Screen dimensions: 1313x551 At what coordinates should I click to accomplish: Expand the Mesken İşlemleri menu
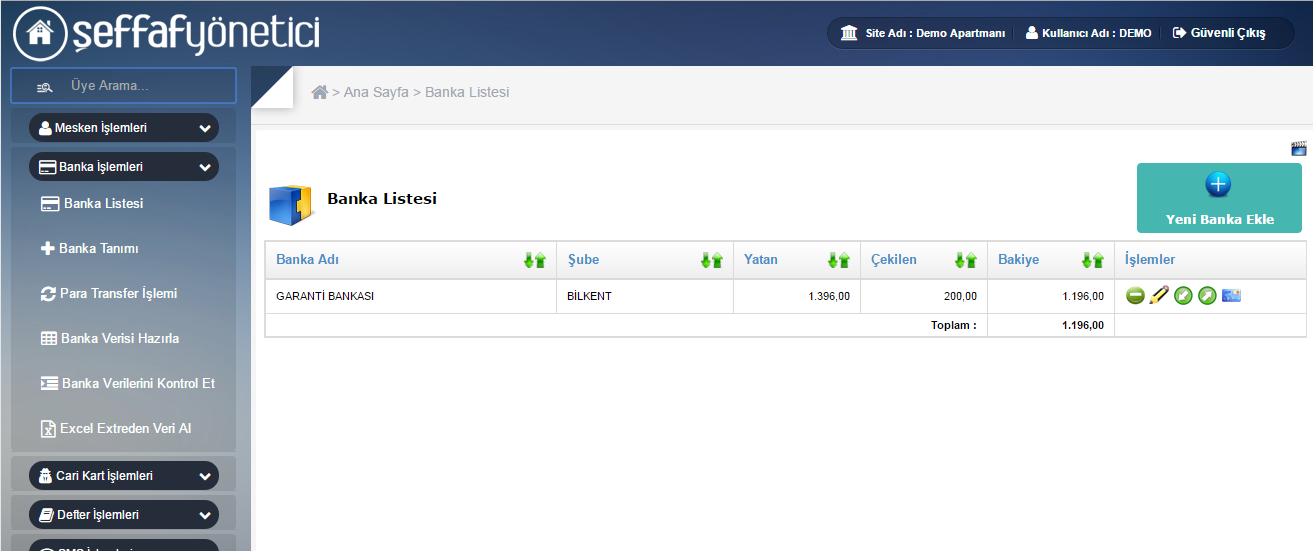click(124, 128)
